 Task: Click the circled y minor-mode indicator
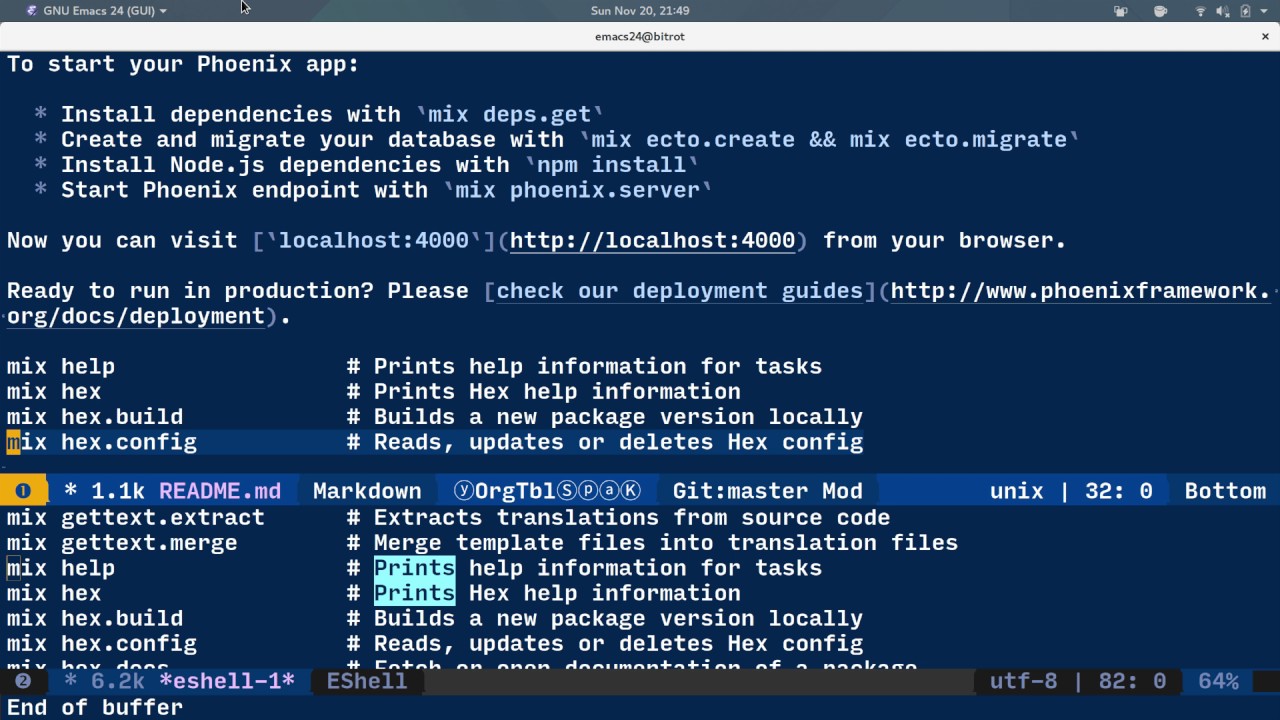pyautogui.click(x=463, y=491)
